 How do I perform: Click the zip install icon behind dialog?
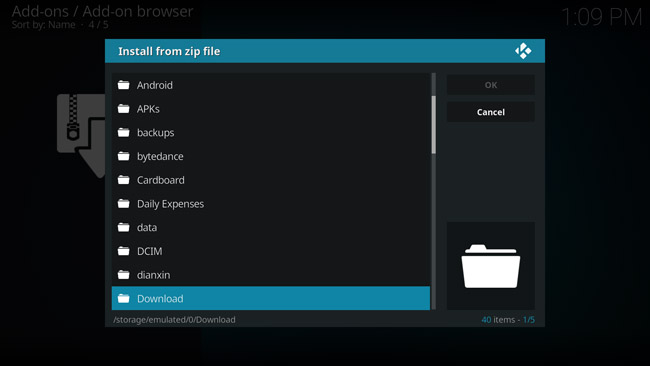click(81, 136)
